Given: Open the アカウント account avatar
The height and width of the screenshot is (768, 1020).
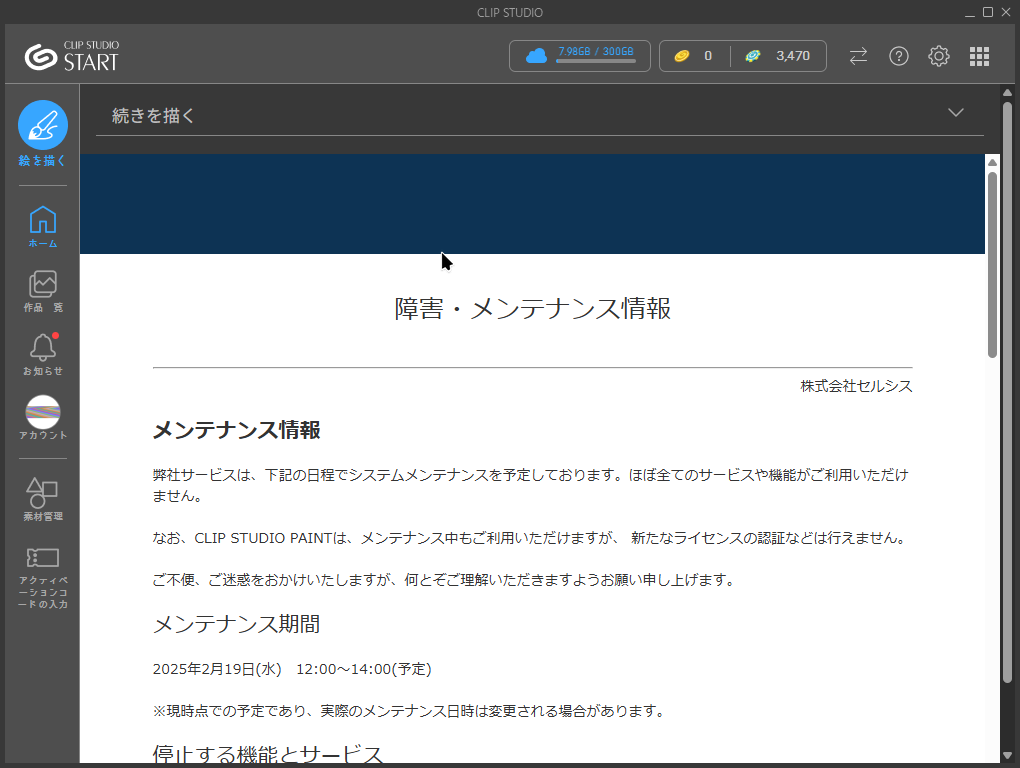Looking at the screenshot, I should coord(43,411).
